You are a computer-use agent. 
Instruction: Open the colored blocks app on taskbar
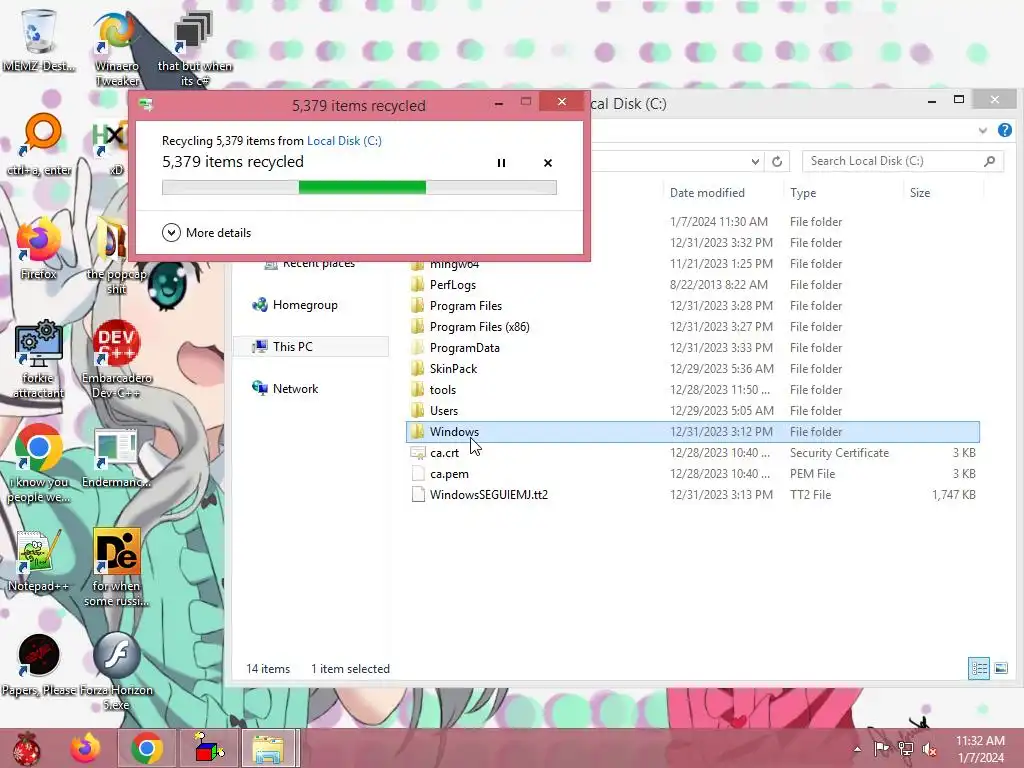coord(209,748)
